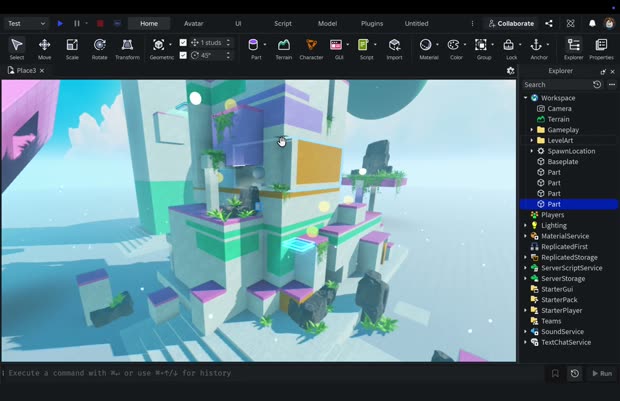Screen dimensions: 620x401
Task: Open the notifications bell
Action: [592, 23]
